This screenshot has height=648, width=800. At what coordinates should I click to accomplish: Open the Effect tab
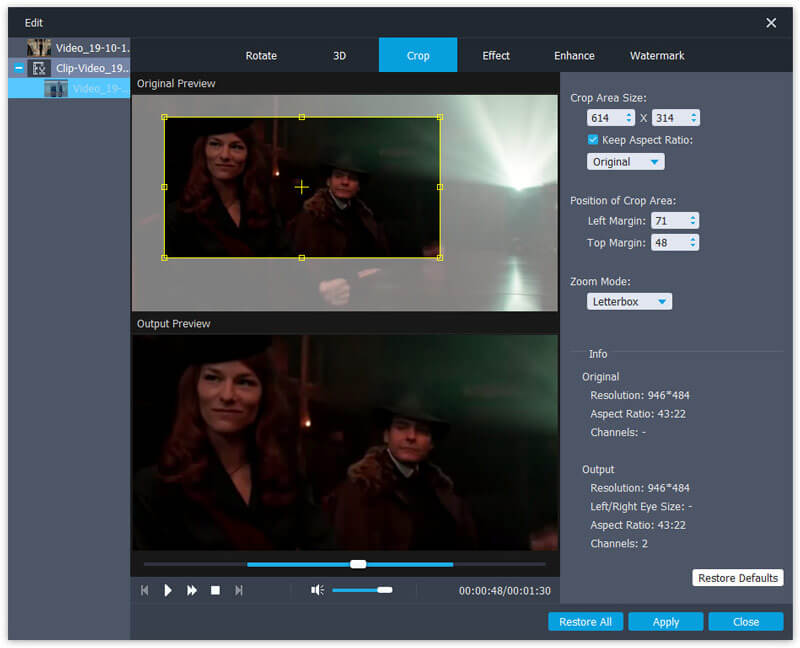496,56
